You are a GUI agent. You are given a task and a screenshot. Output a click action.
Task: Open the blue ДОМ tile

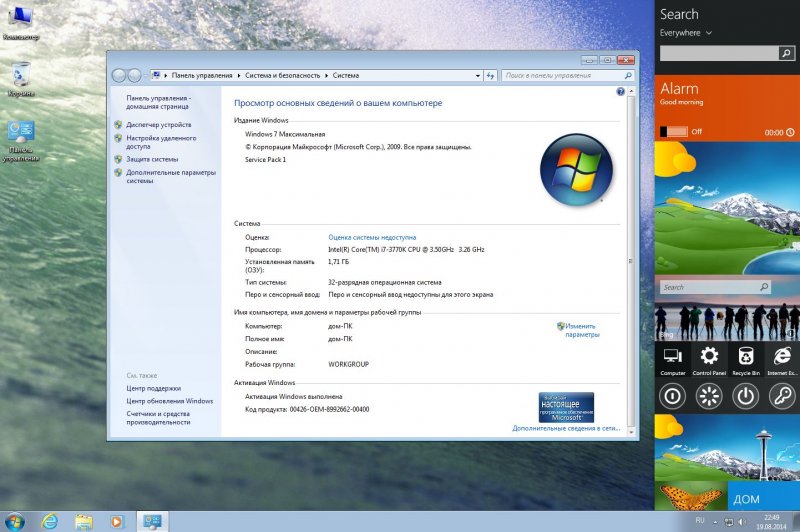pyautogui.click(x=764, y=495)
